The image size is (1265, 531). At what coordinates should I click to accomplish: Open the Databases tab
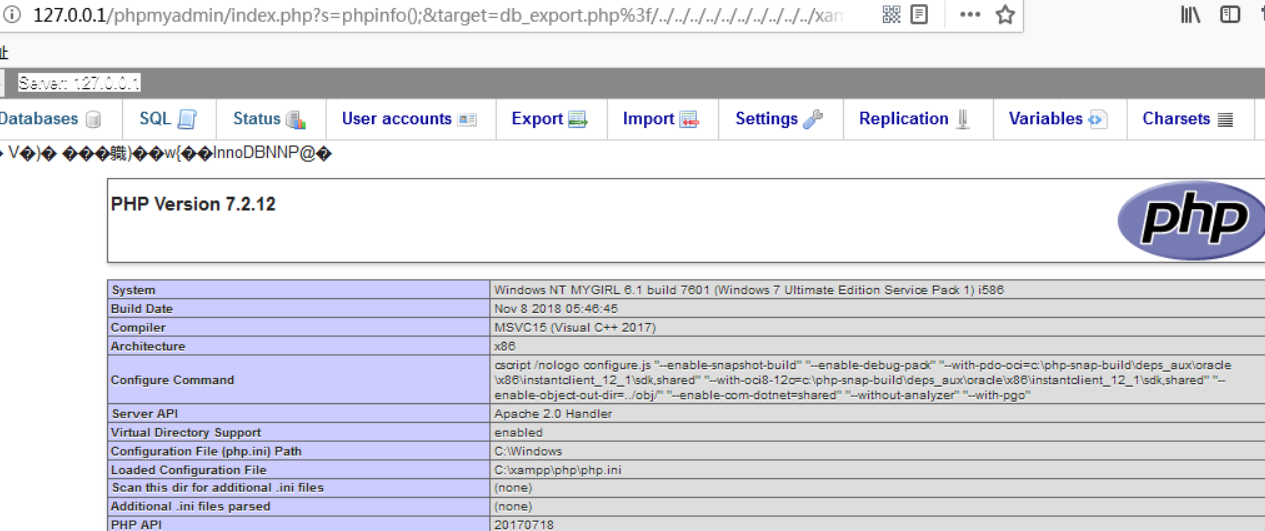50,119
